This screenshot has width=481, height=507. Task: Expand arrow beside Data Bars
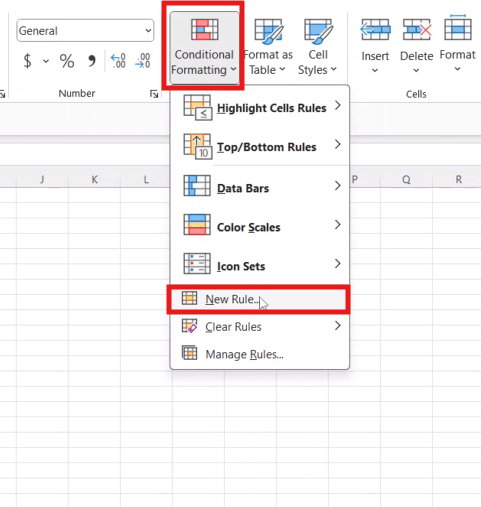[x=338, y=185]
